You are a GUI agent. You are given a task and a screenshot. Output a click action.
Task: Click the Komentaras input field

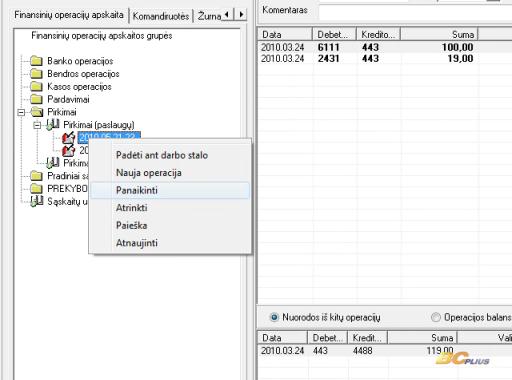click(415, 11)
